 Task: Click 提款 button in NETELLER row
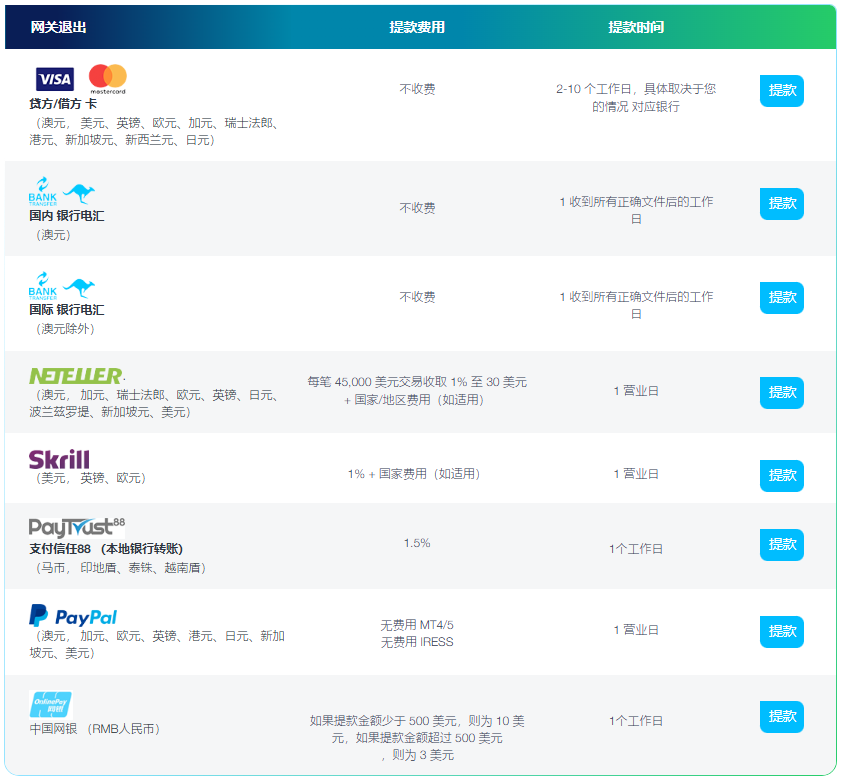(781, 393)
